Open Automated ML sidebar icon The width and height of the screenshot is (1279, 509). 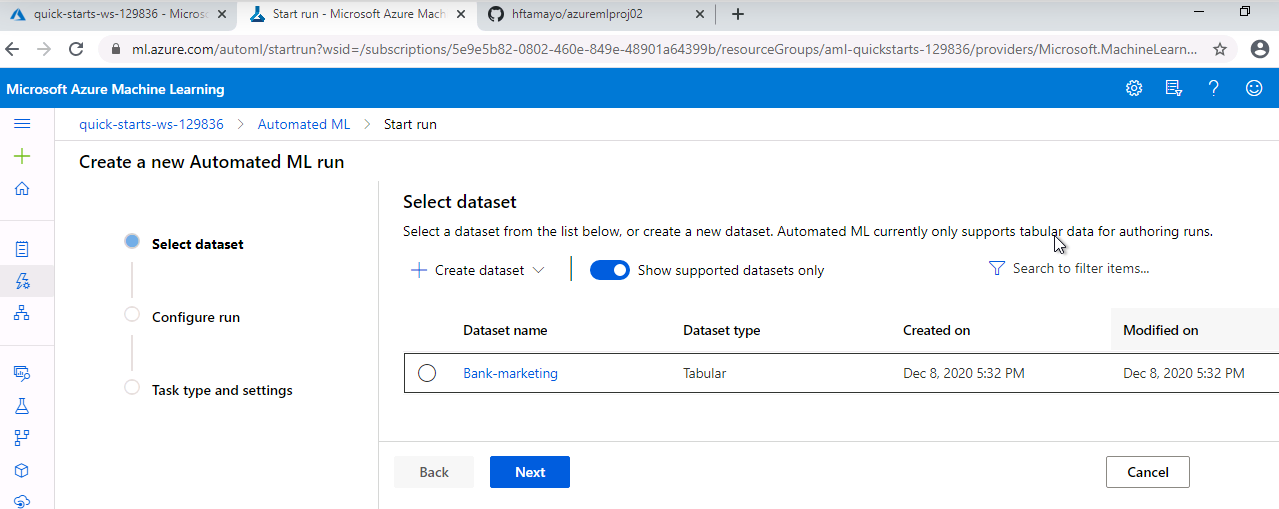[x=22, y=281]
